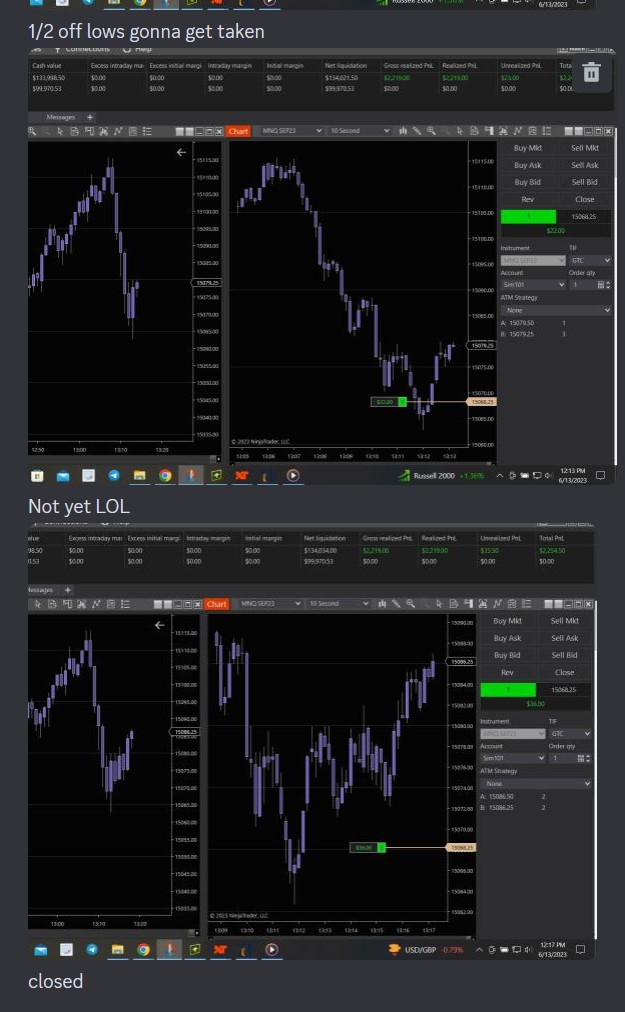Click Order qty stepper arrows in 12:13 PM panel

(608, 285)
